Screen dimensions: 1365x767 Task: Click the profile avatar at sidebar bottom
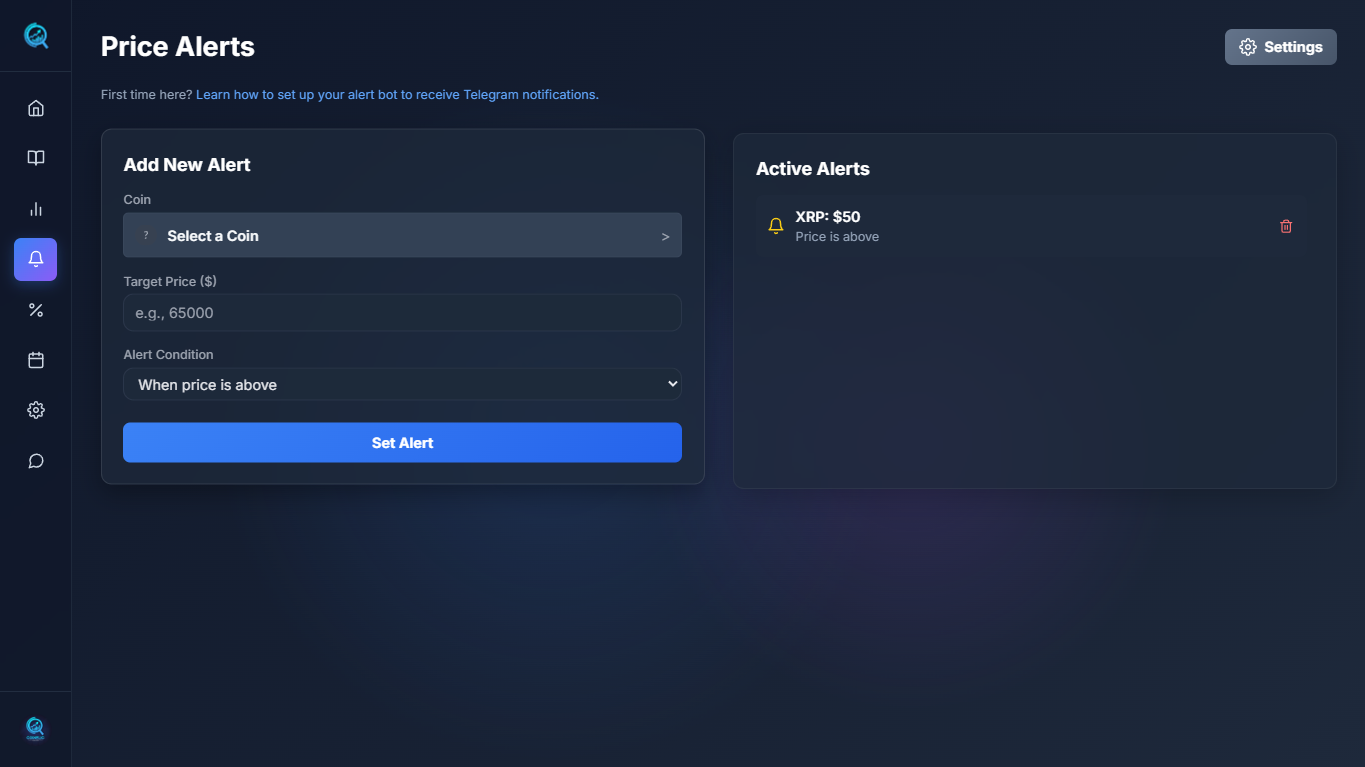coord(35,728)
